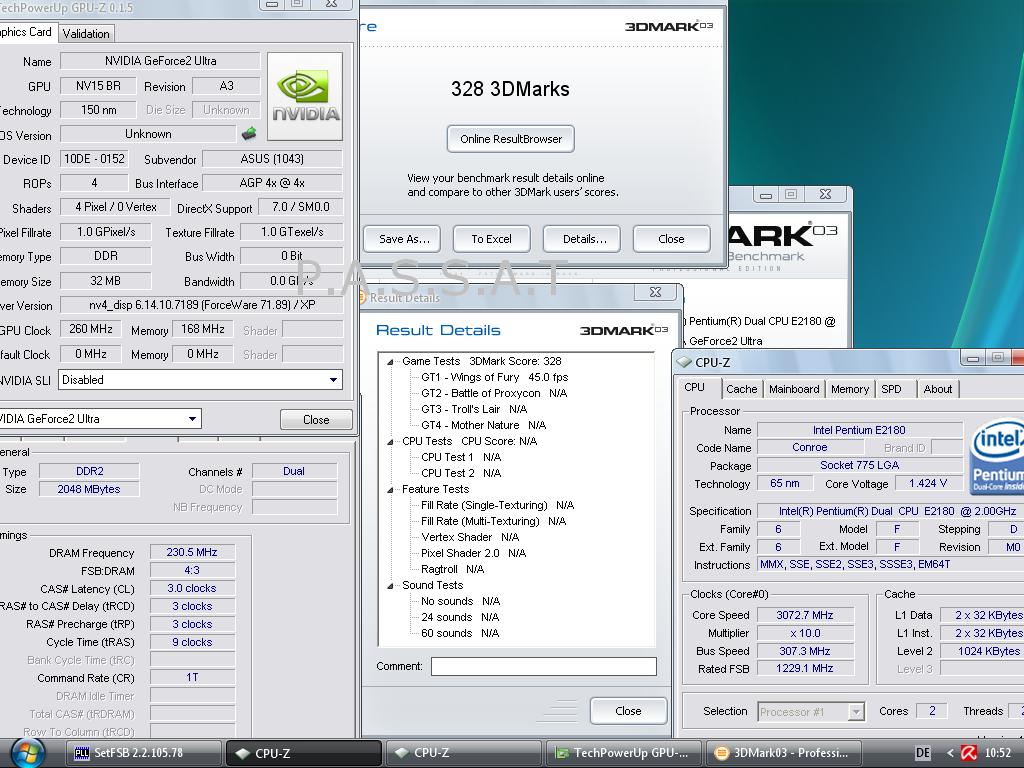
Task: Click the 230.5 MHz DRAM Frequency value
Action: (x=191, y=552)
